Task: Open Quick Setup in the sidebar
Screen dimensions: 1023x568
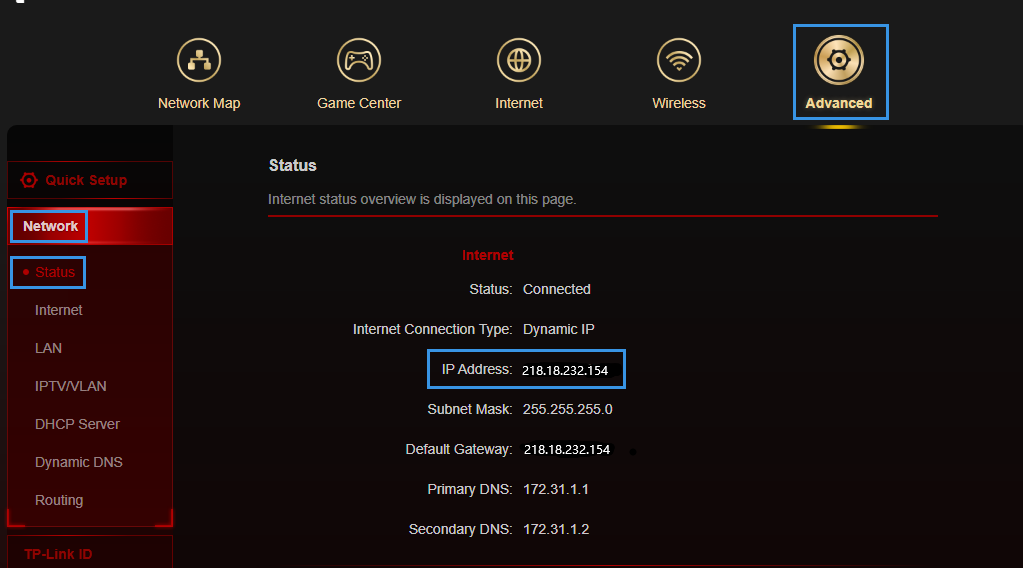Action: click(90, 180)
